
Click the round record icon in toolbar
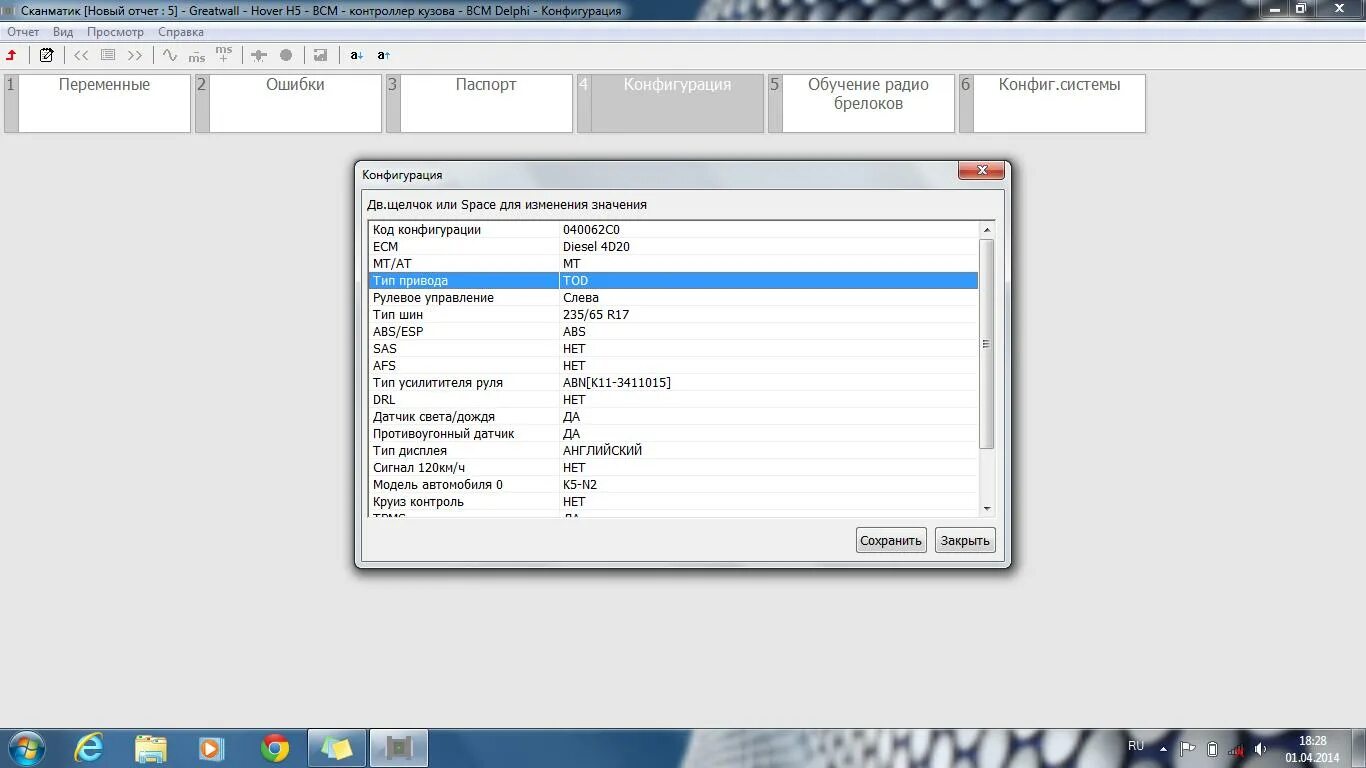(x=286, y=56)
